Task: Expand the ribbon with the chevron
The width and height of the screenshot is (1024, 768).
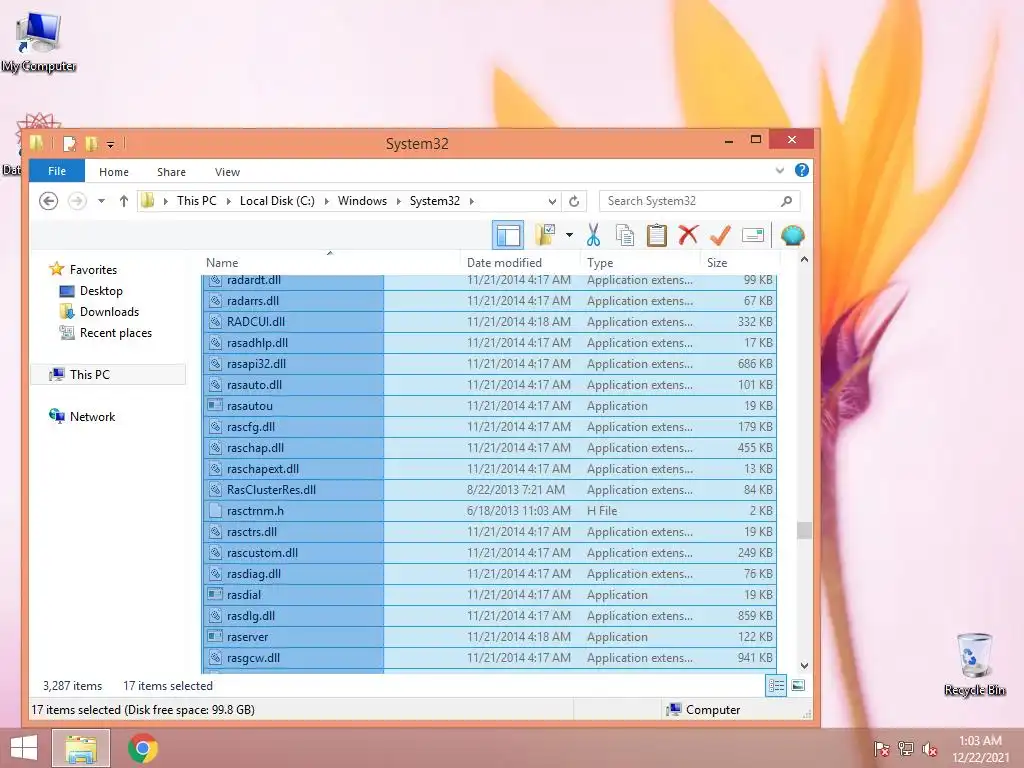Action: pos(780,170)
